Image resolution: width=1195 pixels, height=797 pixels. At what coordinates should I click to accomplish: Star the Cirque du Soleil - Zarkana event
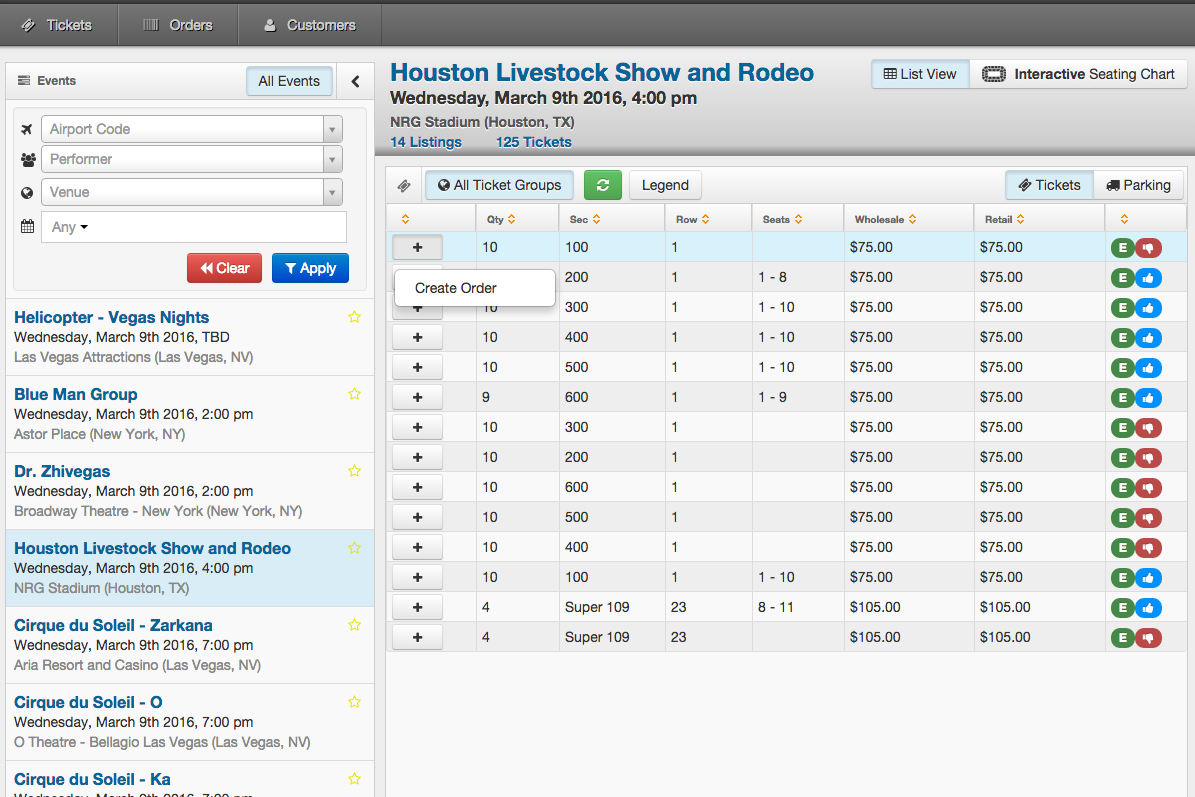[x=354, y=625]
